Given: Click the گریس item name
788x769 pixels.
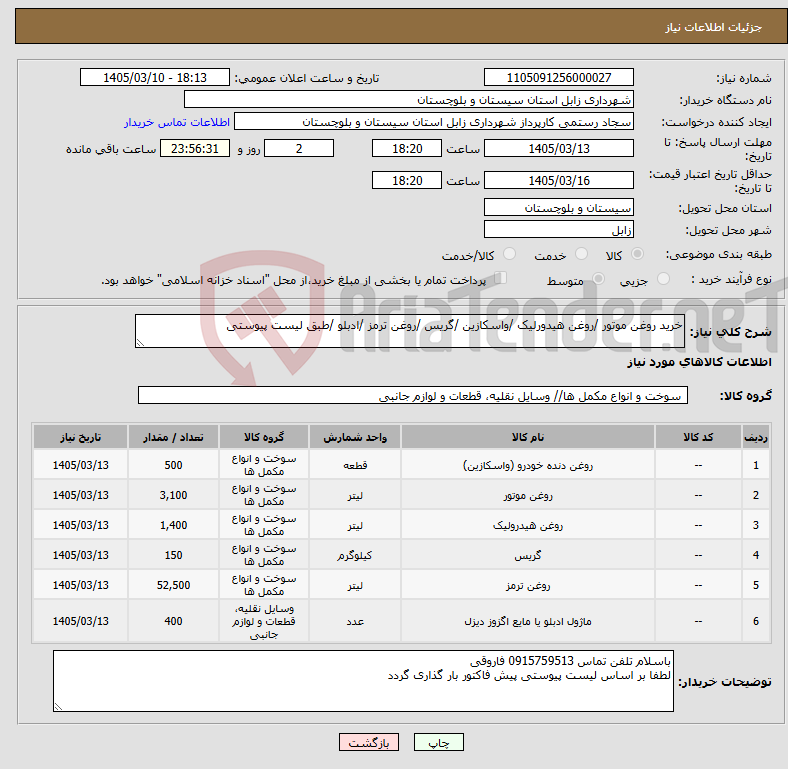Looking at the screenshot, I should click(x=528, y=555).
